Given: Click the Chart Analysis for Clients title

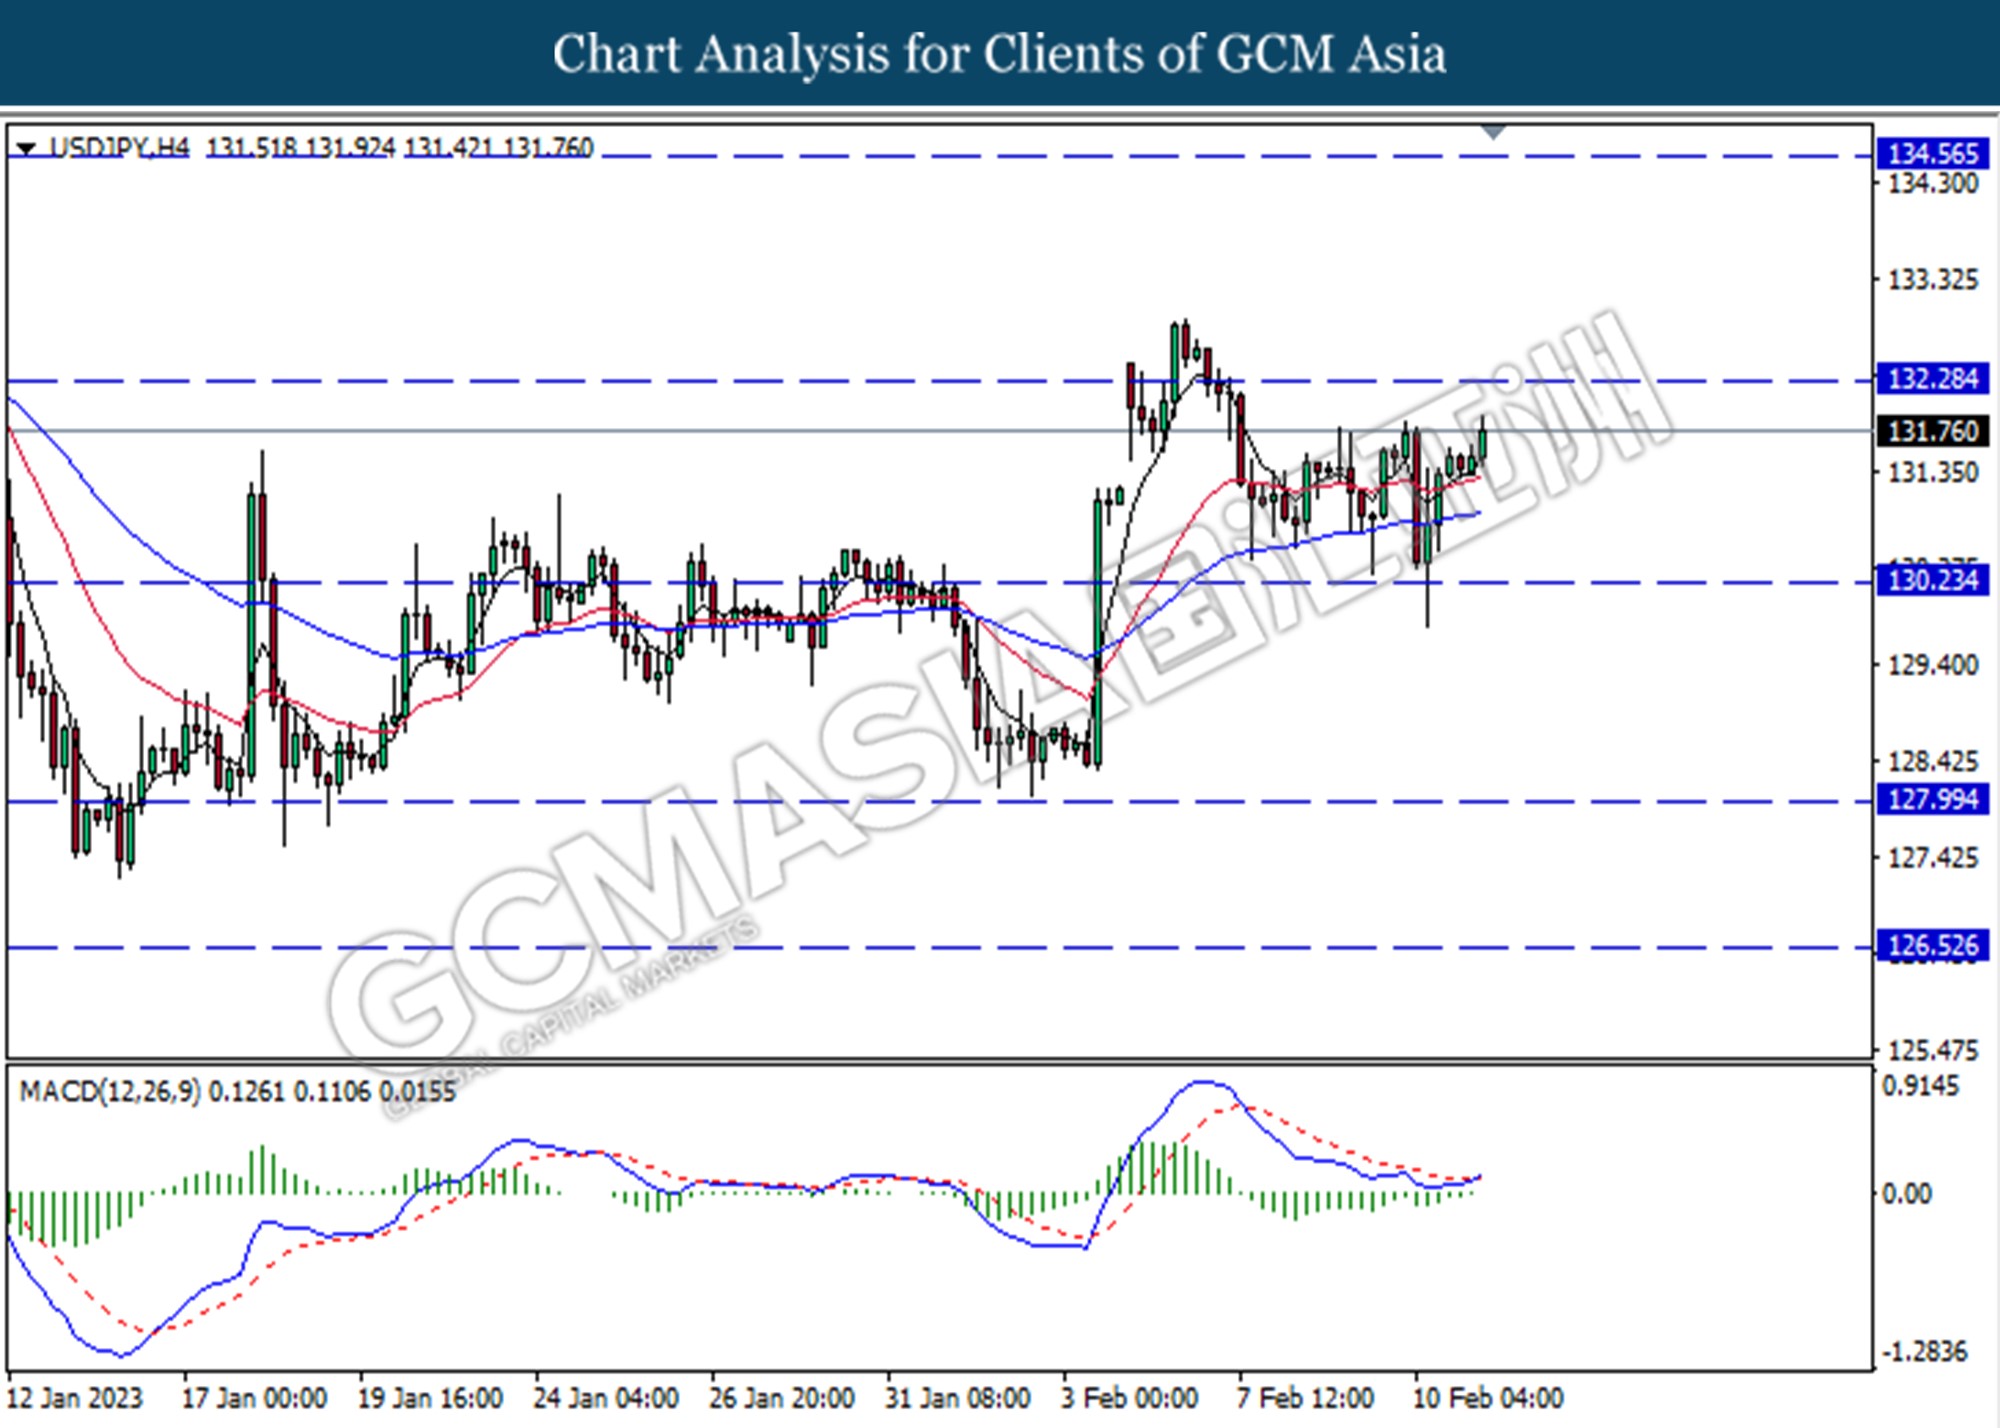Looking at the screenshot, I should (x=1000, y=54).
